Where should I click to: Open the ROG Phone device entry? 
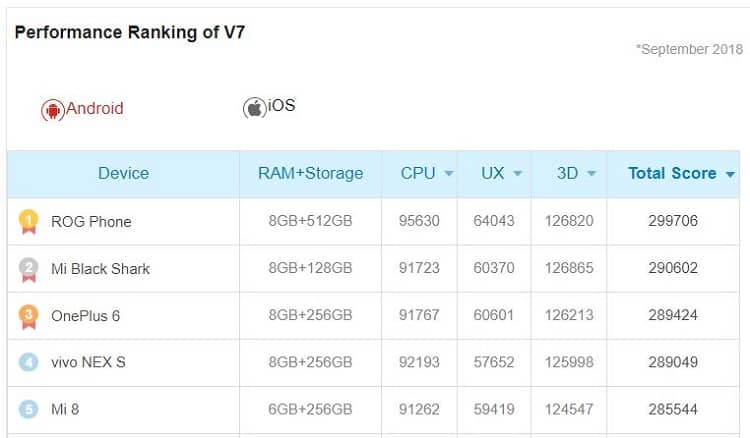click(91, 221)
